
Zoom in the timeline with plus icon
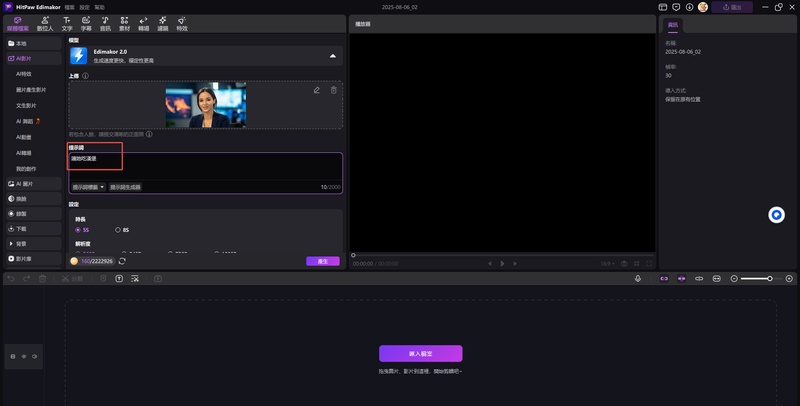(x=789, y=278)
